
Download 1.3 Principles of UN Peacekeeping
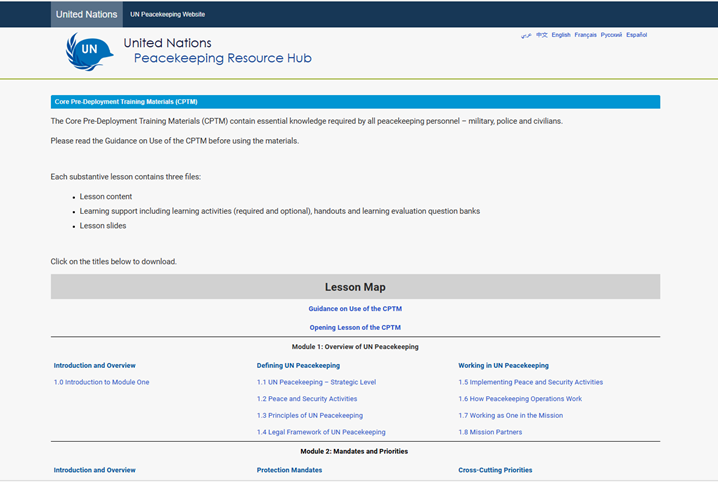point(310,416)
